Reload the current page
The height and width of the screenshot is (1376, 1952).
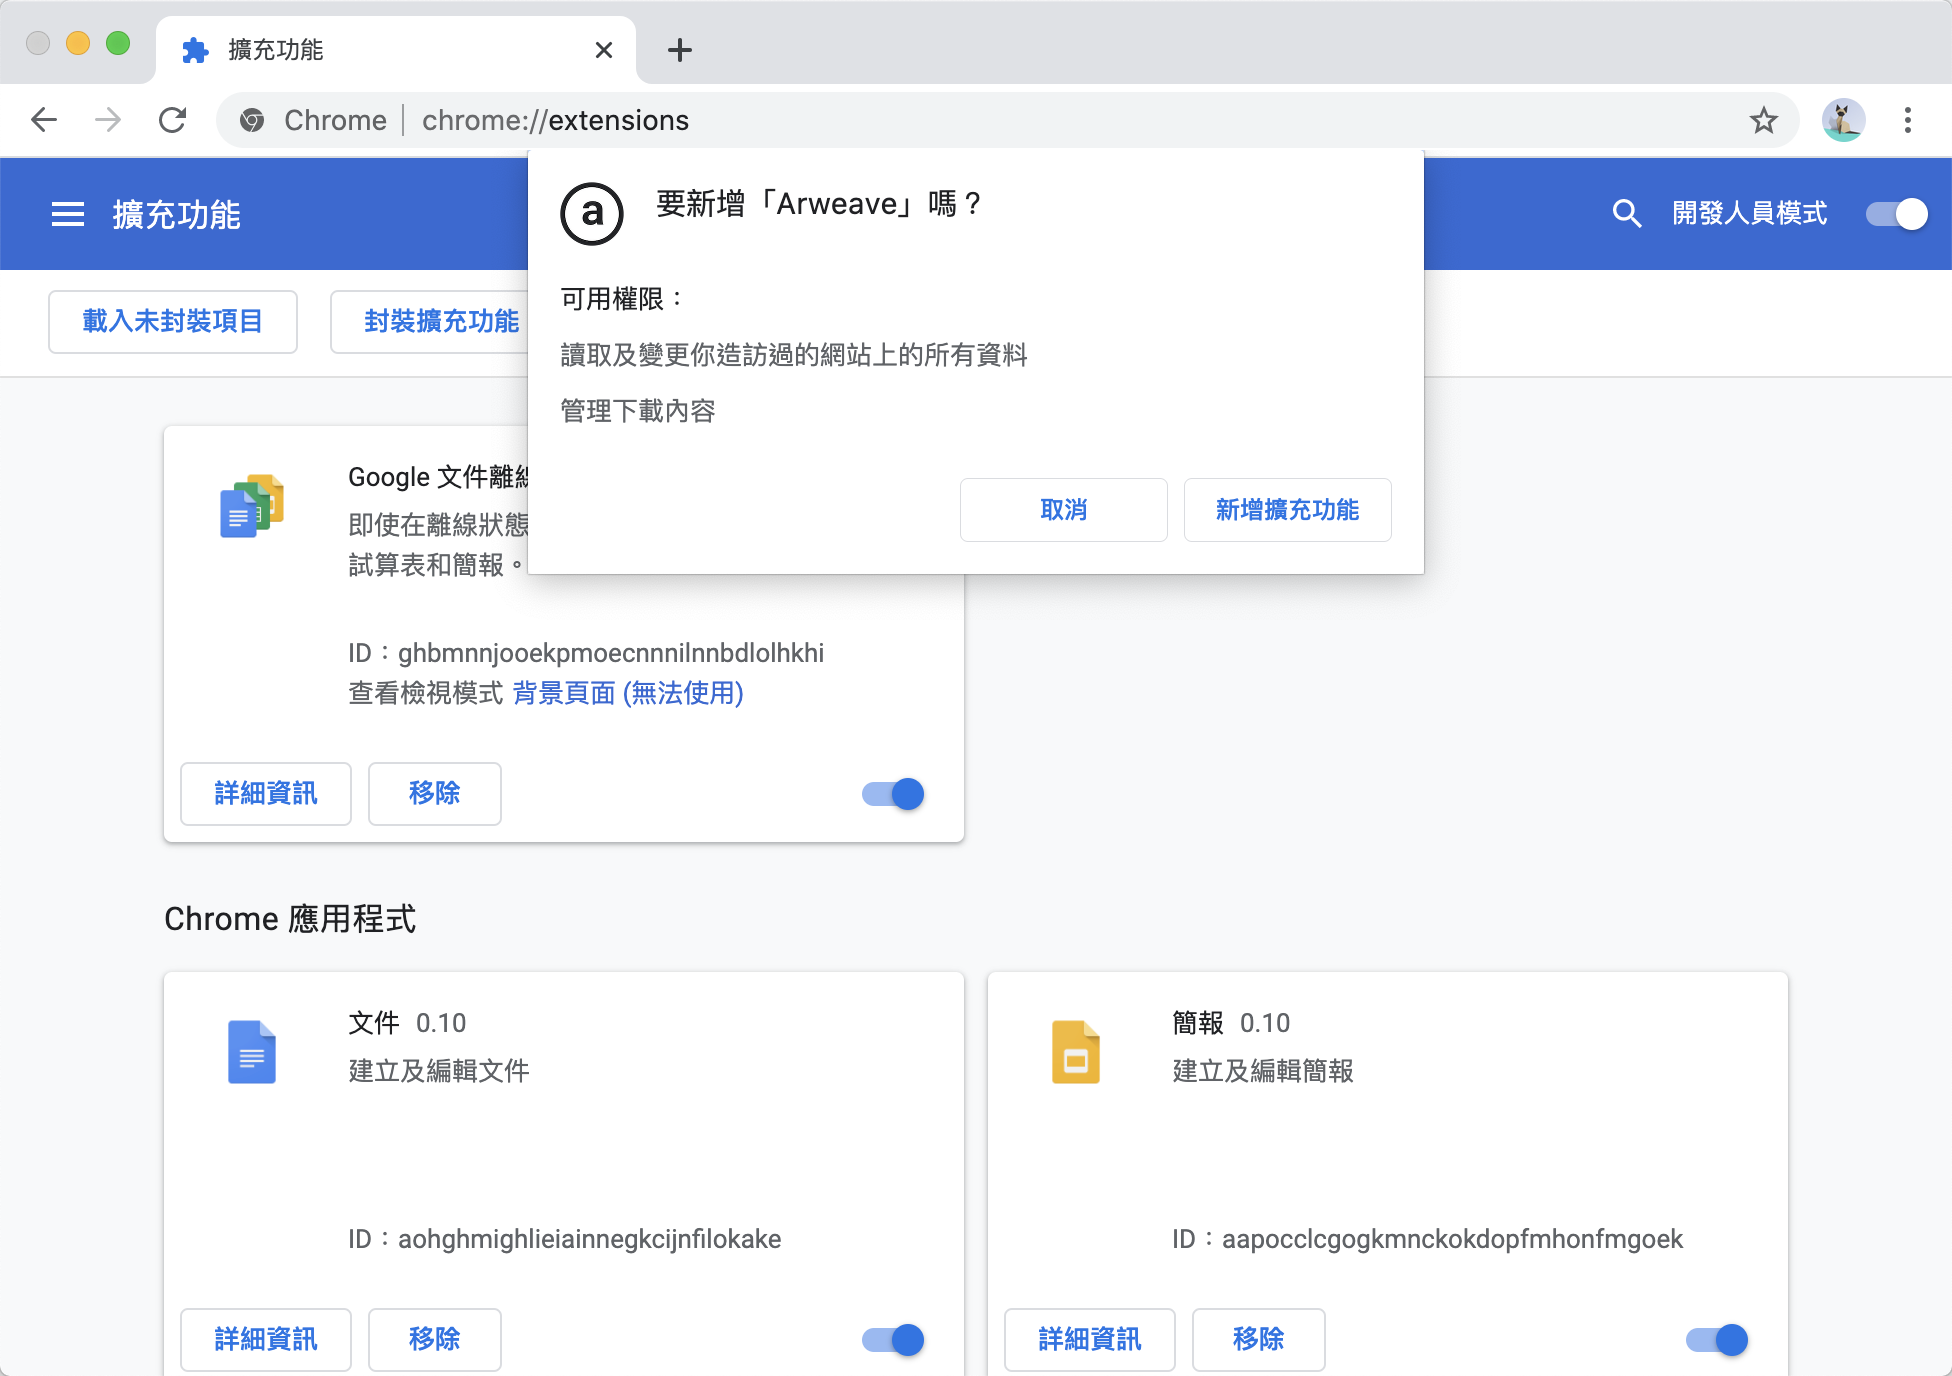[173, 121]
